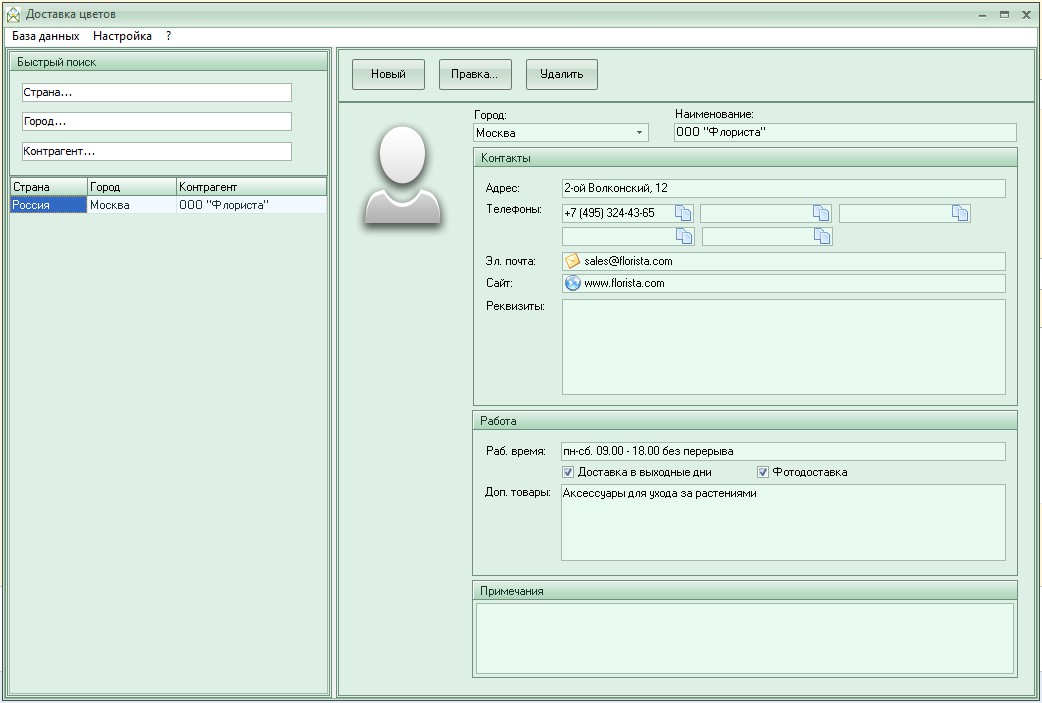Click the Примечания text area
1042x703 pixels.
coord(745,639)
